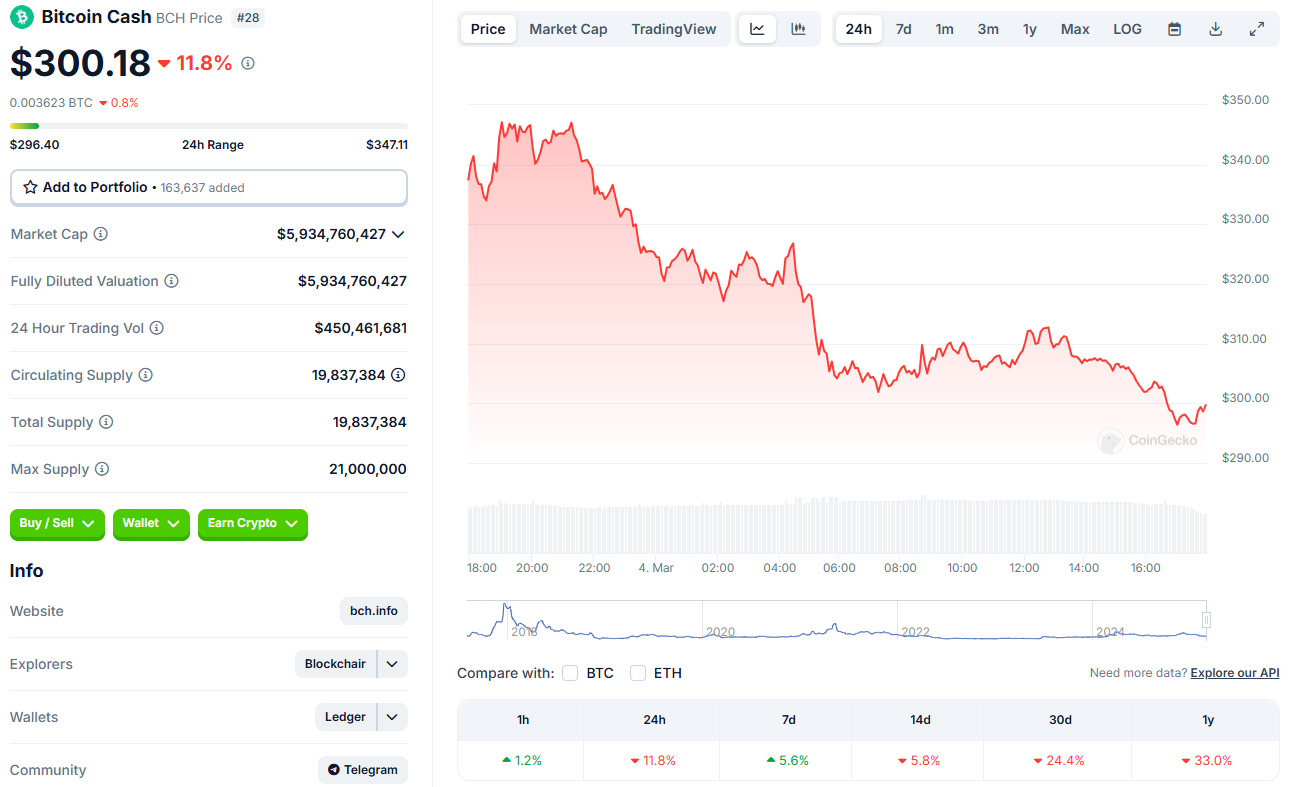The height and width of the screenshot is (787, 1302).
Task: Click the 1y 33.0% change cell
Action: coord(1206,760)
